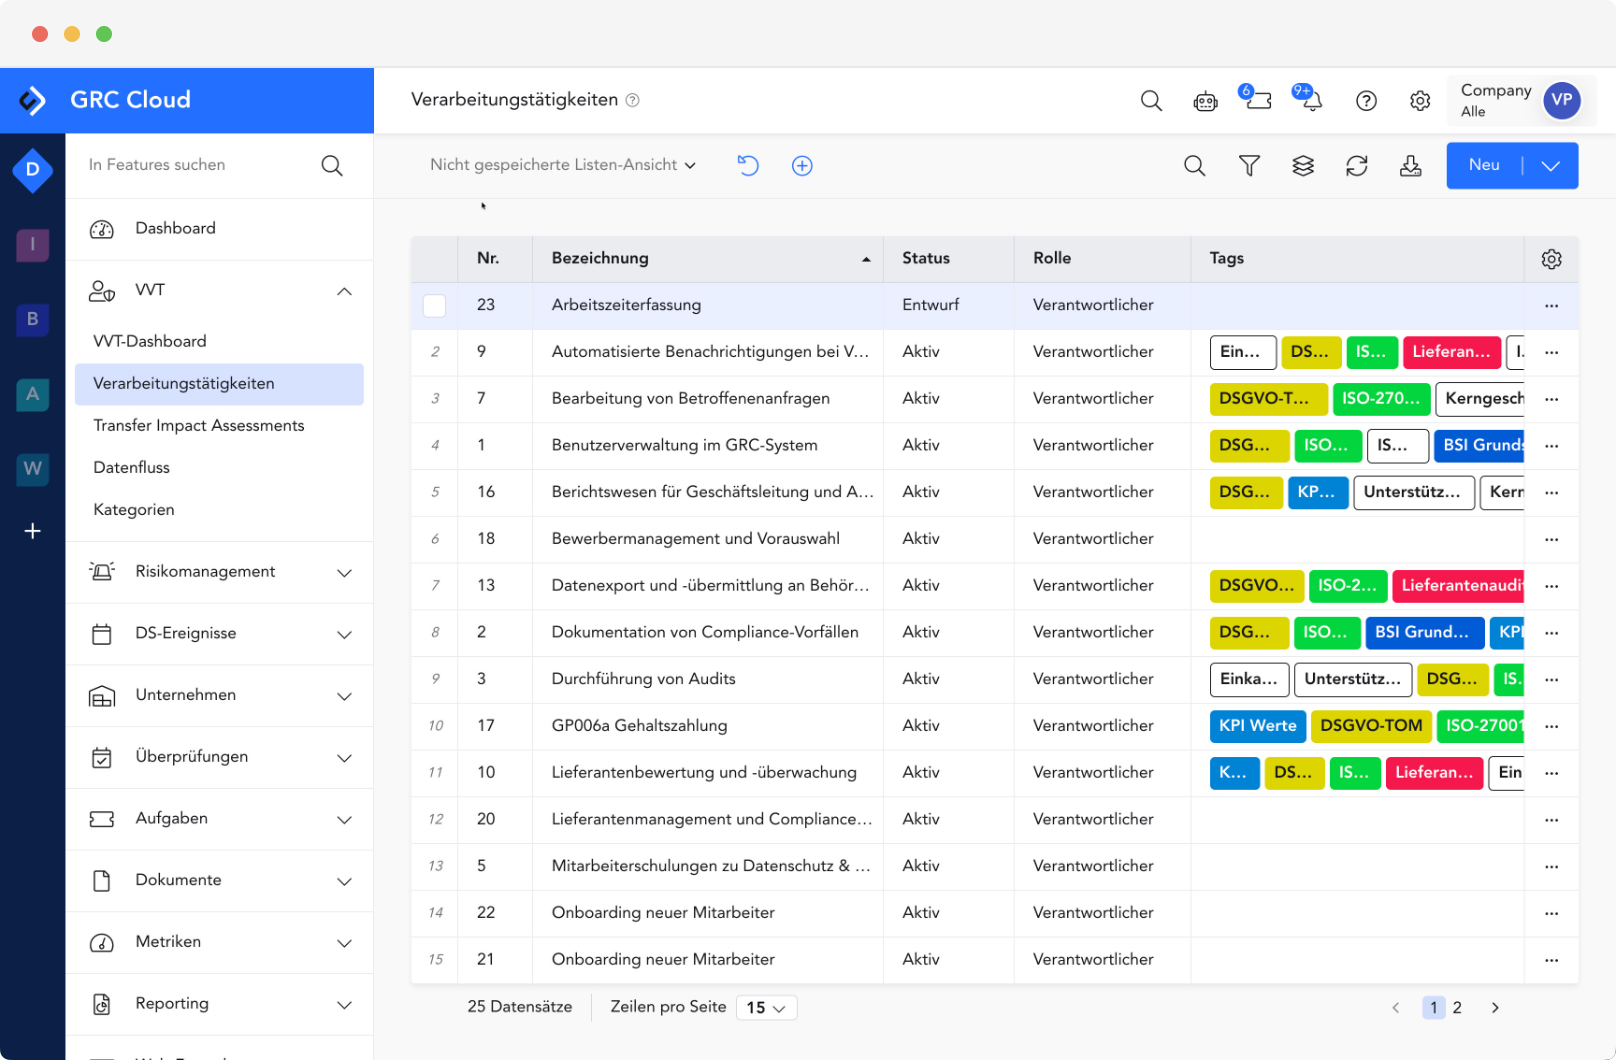
Task: Click the ticket icon with badge 6
Action: 1257,100
